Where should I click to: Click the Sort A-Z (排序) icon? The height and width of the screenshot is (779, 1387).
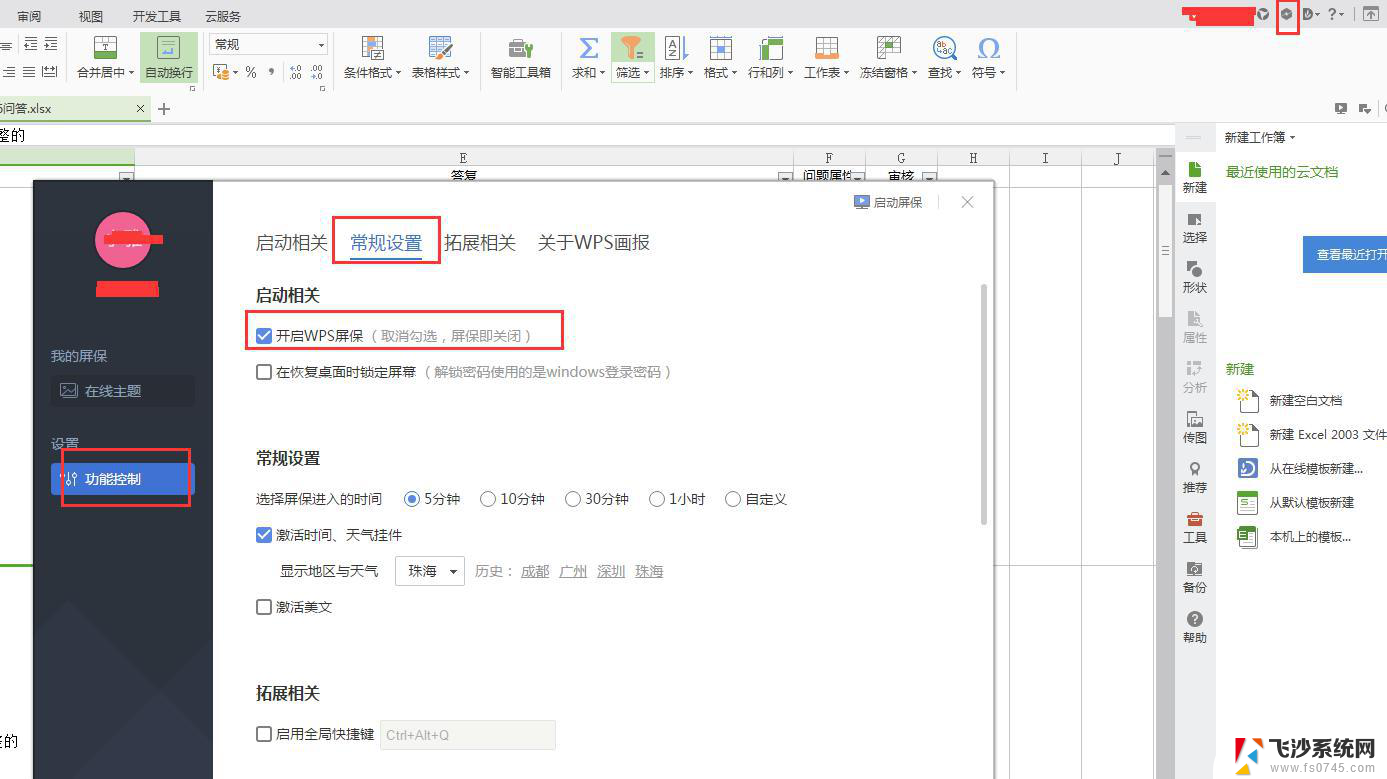coord(676,48)
